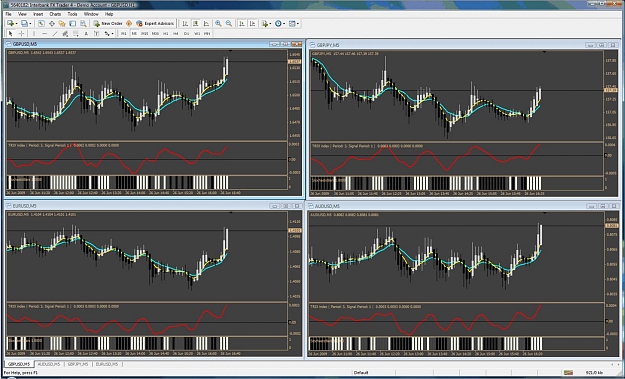
Task: Open the Insert menu
Action: tap(38, 14)
